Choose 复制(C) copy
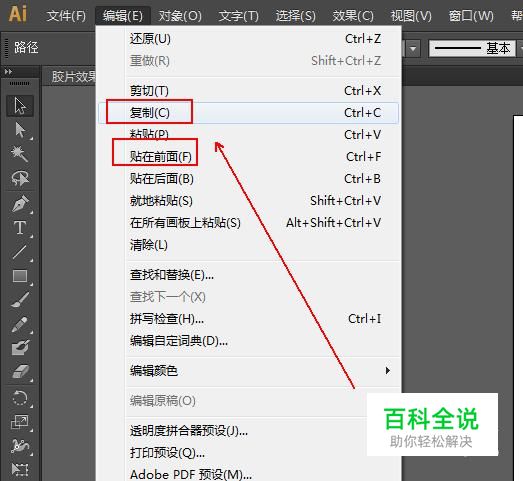523x481 pixels. pyautogui.click(x=248, y=113)
